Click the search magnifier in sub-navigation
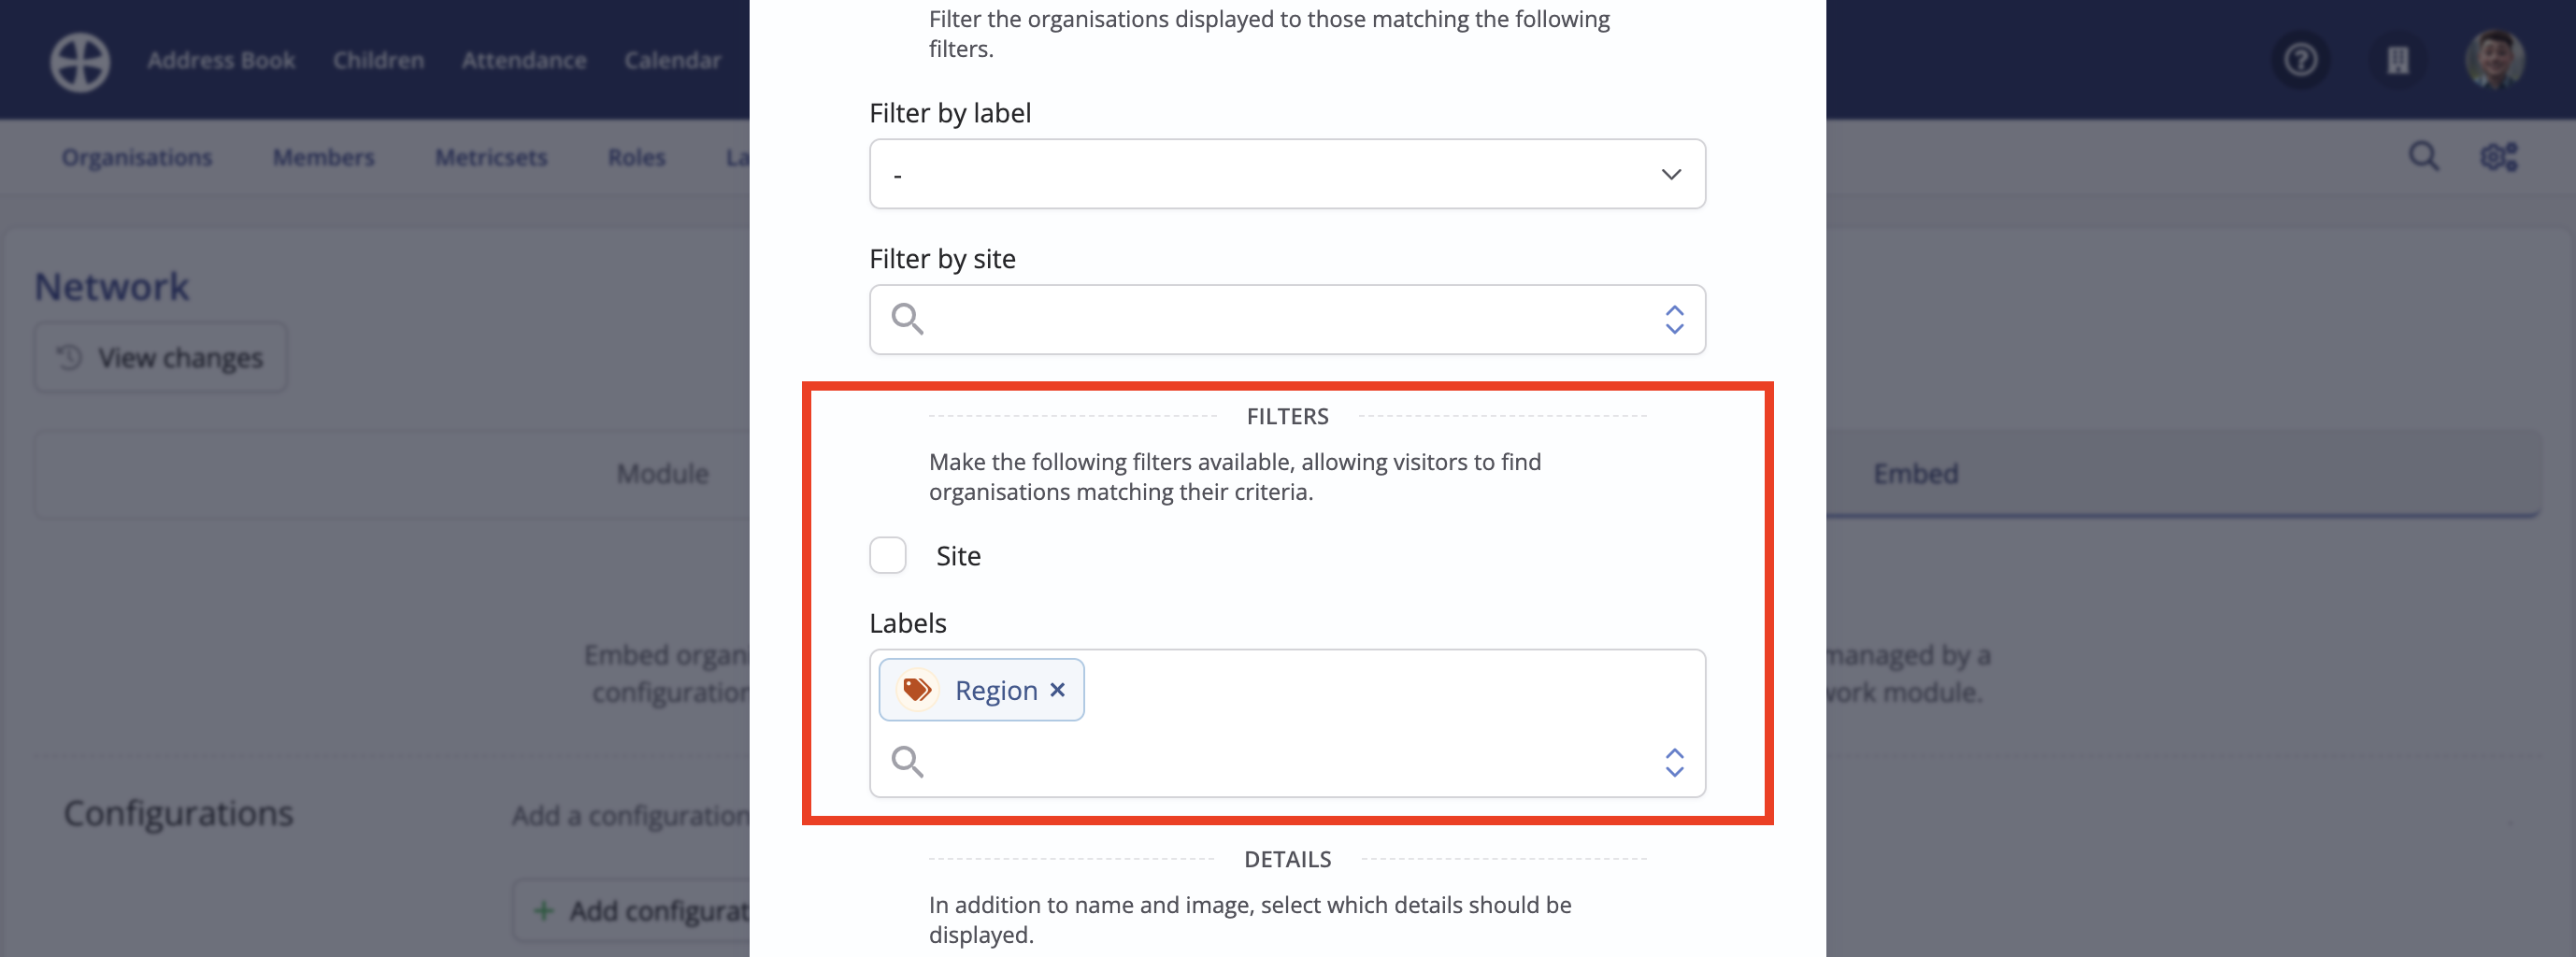This screenshot has height=957, width=2576. 2423,157
